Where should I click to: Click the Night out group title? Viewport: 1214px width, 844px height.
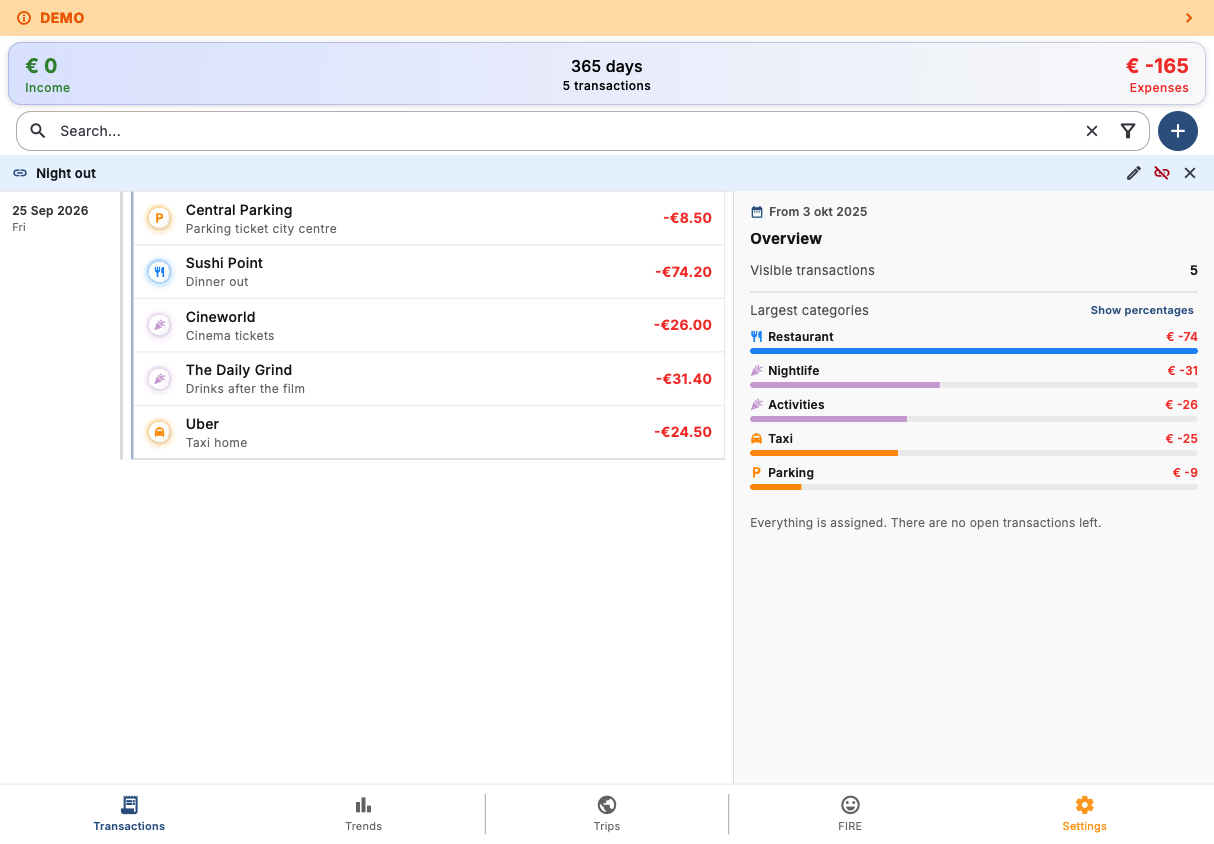point(66,173)
